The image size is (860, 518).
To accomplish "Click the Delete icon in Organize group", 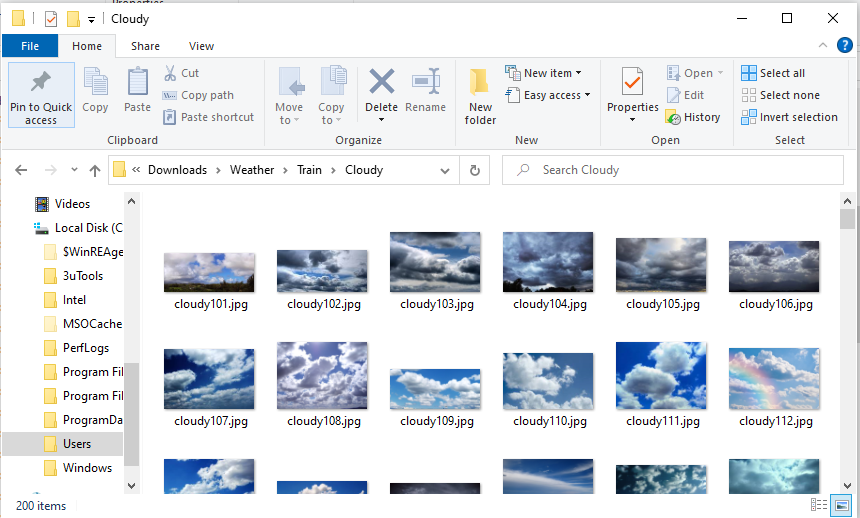I will [x=381, y=84].
